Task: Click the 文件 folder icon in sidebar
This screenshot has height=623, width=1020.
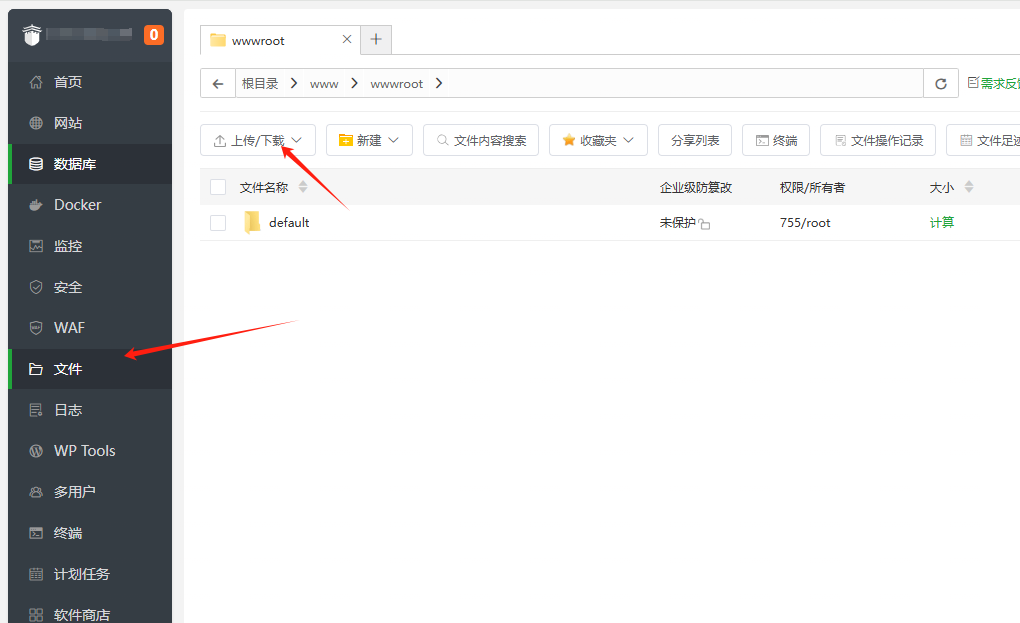Action: click(36, 369)
